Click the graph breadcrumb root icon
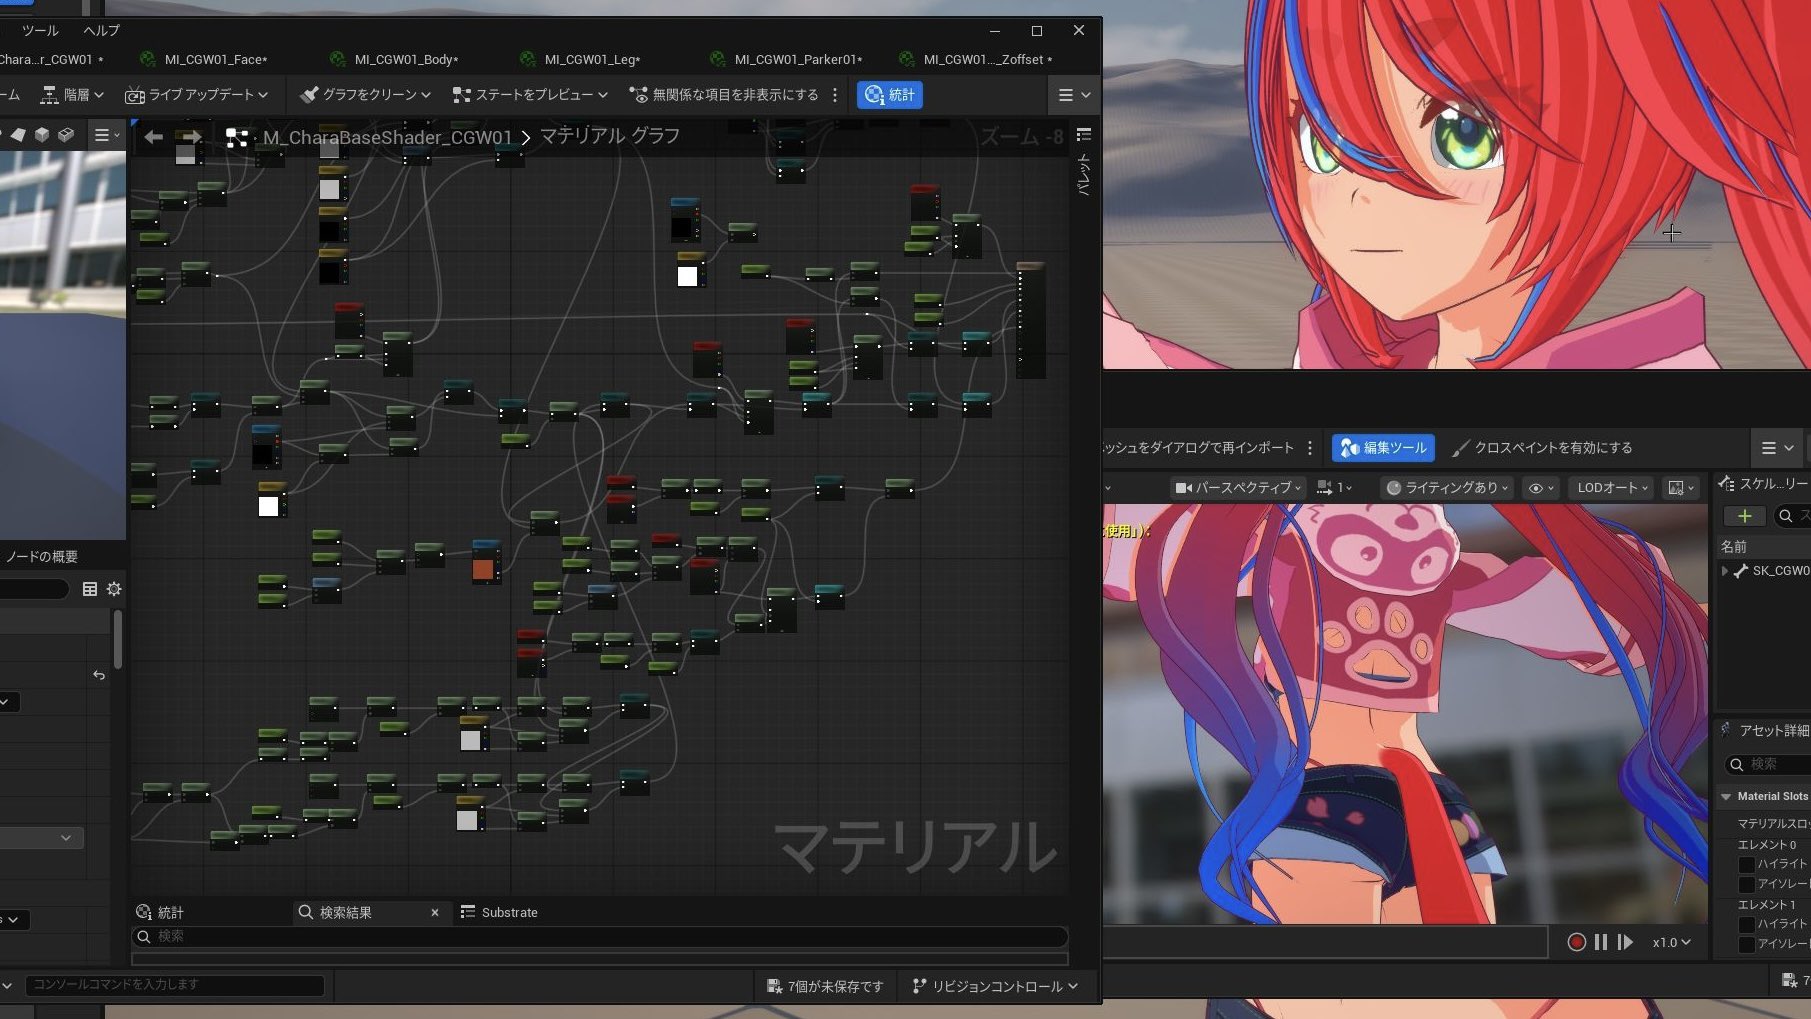This screenshot has width=1811, height=1019. click(x=237, y=137)
